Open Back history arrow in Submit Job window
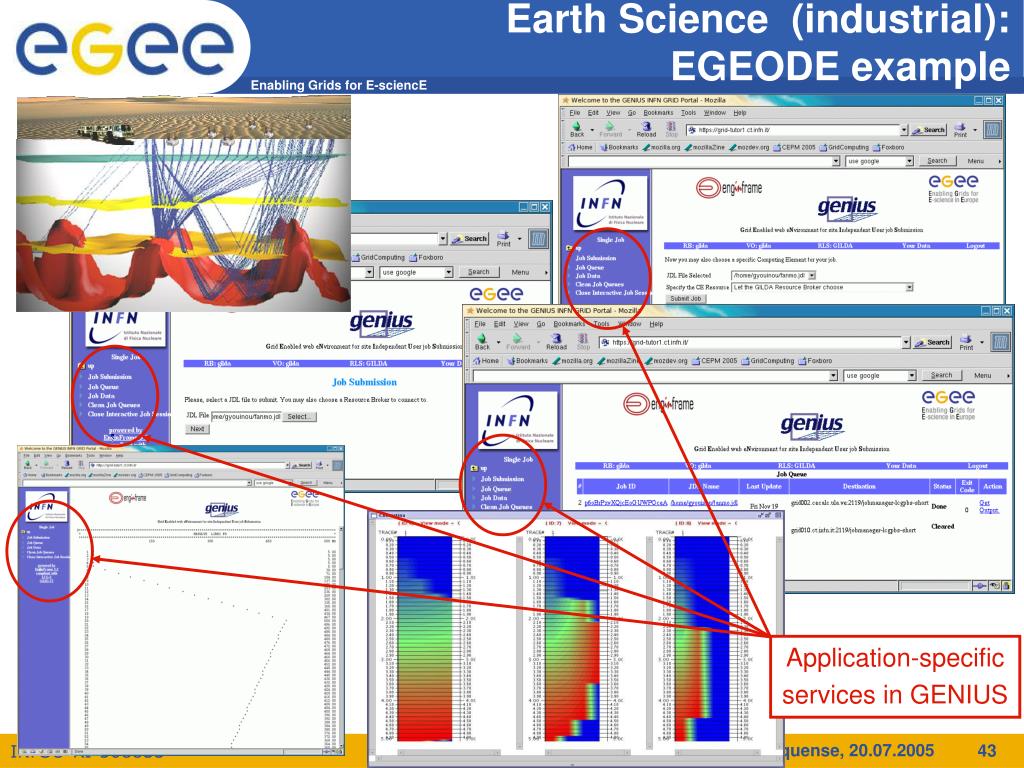The height and width of the screenshot is (768, 1024). pos(590,129)
